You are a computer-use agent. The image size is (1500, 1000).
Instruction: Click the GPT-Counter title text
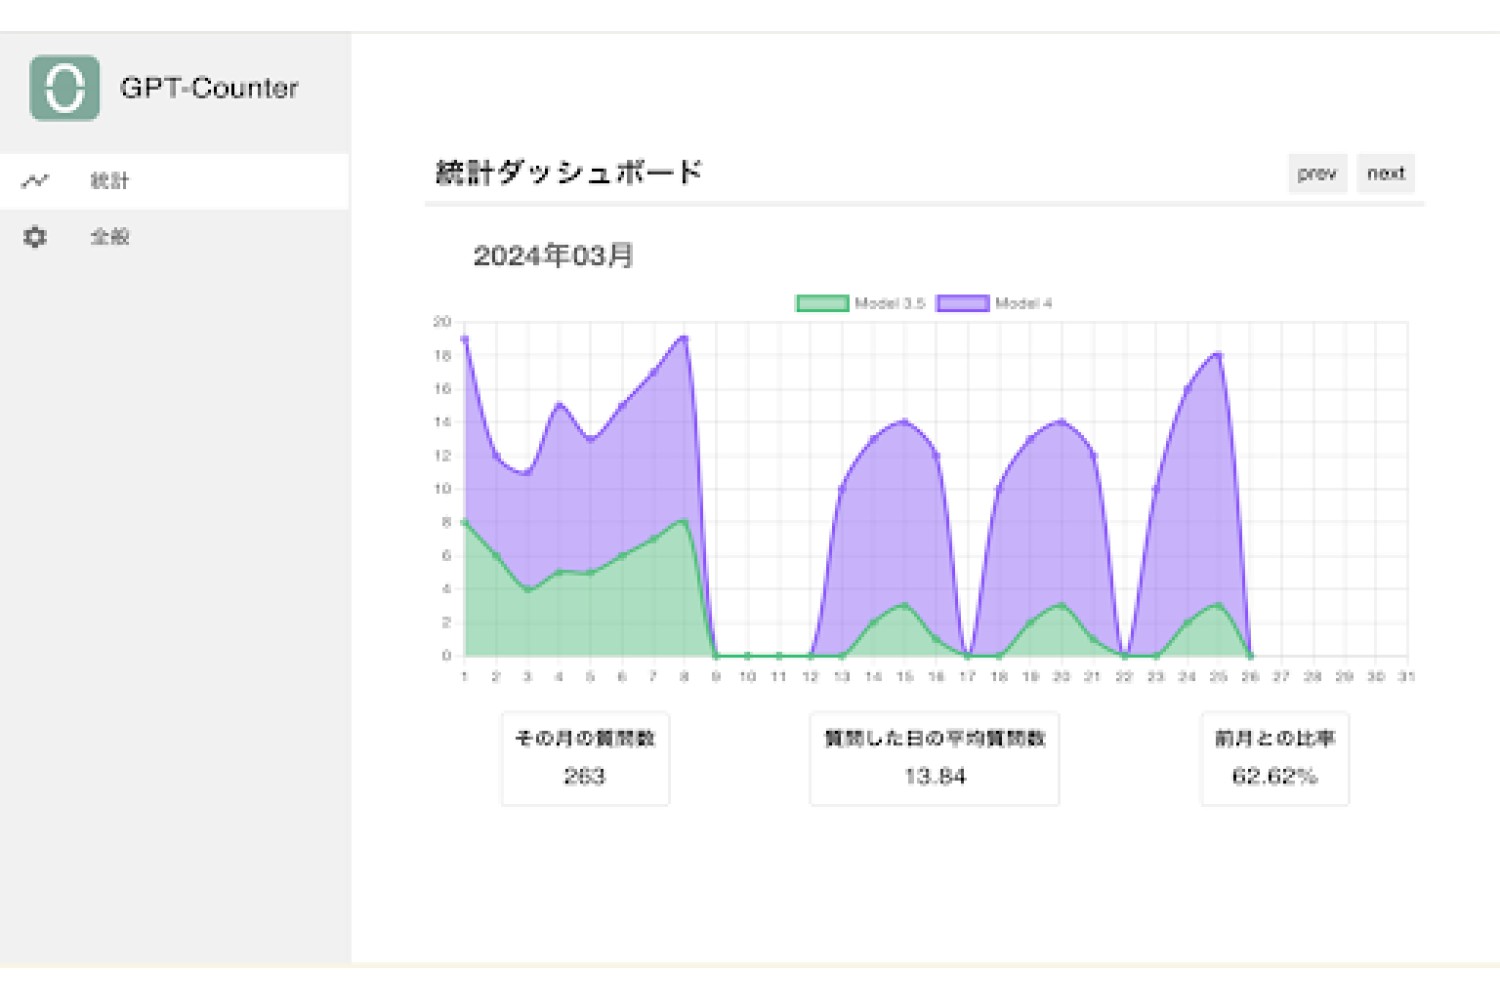(x=209, y=88)
